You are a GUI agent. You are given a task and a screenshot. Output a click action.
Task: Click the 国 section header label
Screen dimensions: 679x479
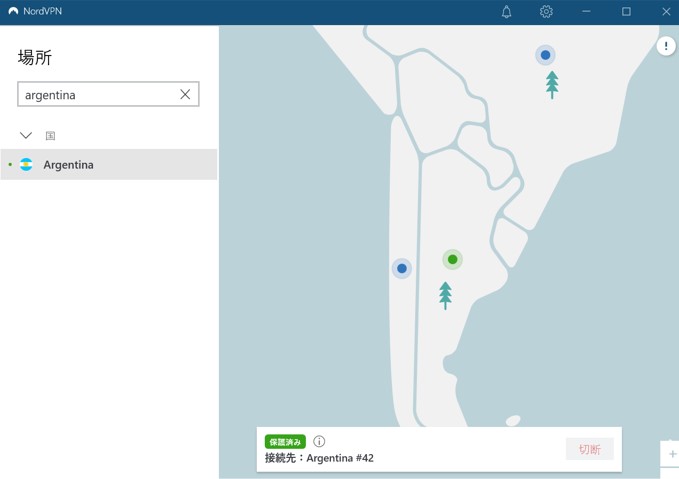click(x=50, y=135)
